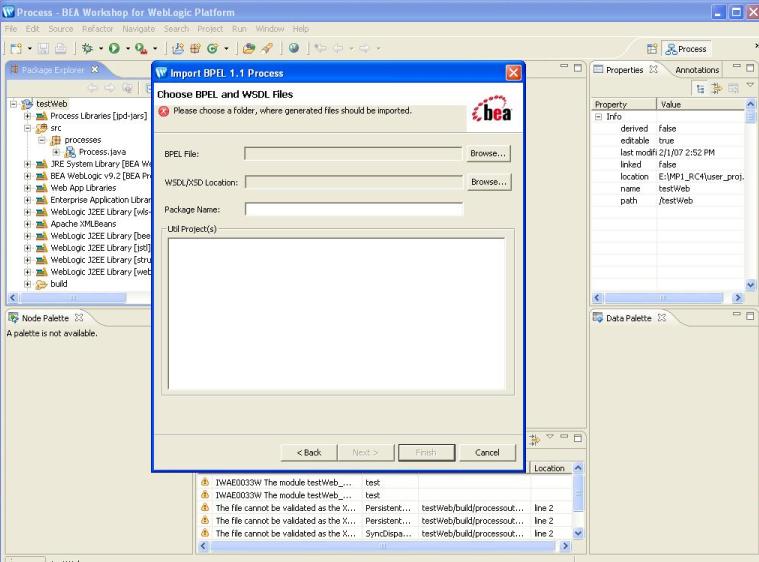Click the Util Project(s) list box
Screen dimensions: 759x562
337,314
